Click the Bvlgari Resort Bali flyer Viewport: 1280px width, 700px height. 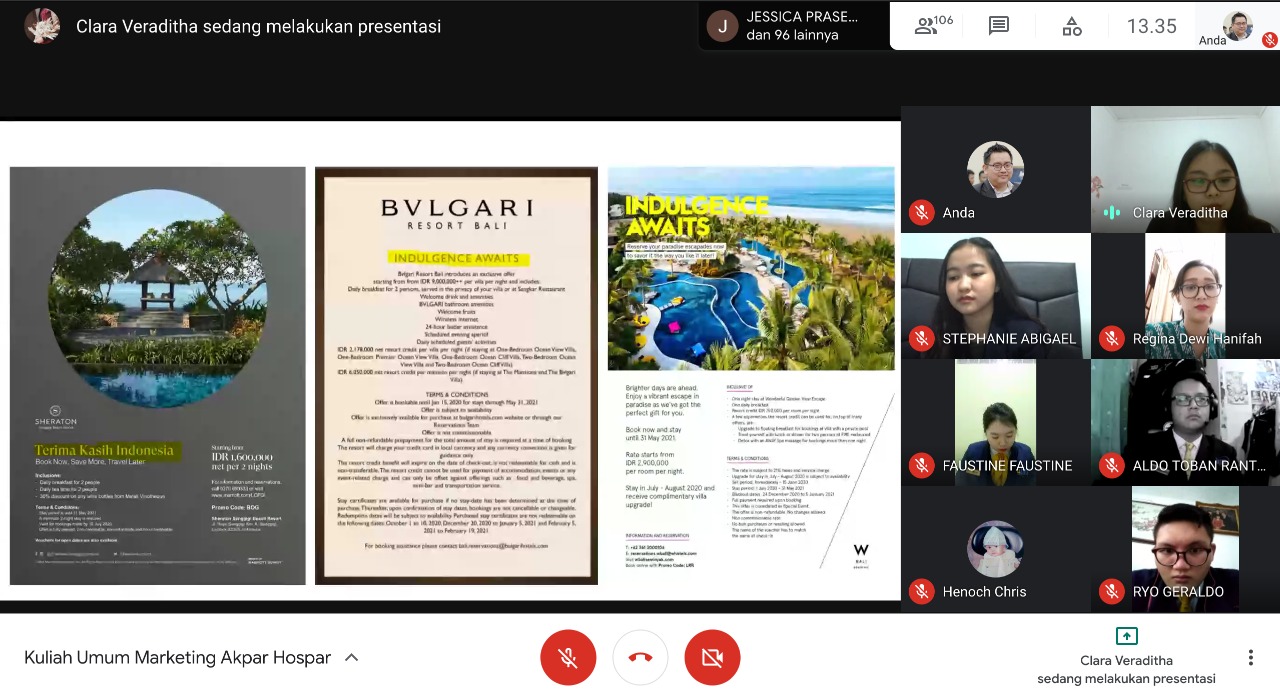point(456,375)
